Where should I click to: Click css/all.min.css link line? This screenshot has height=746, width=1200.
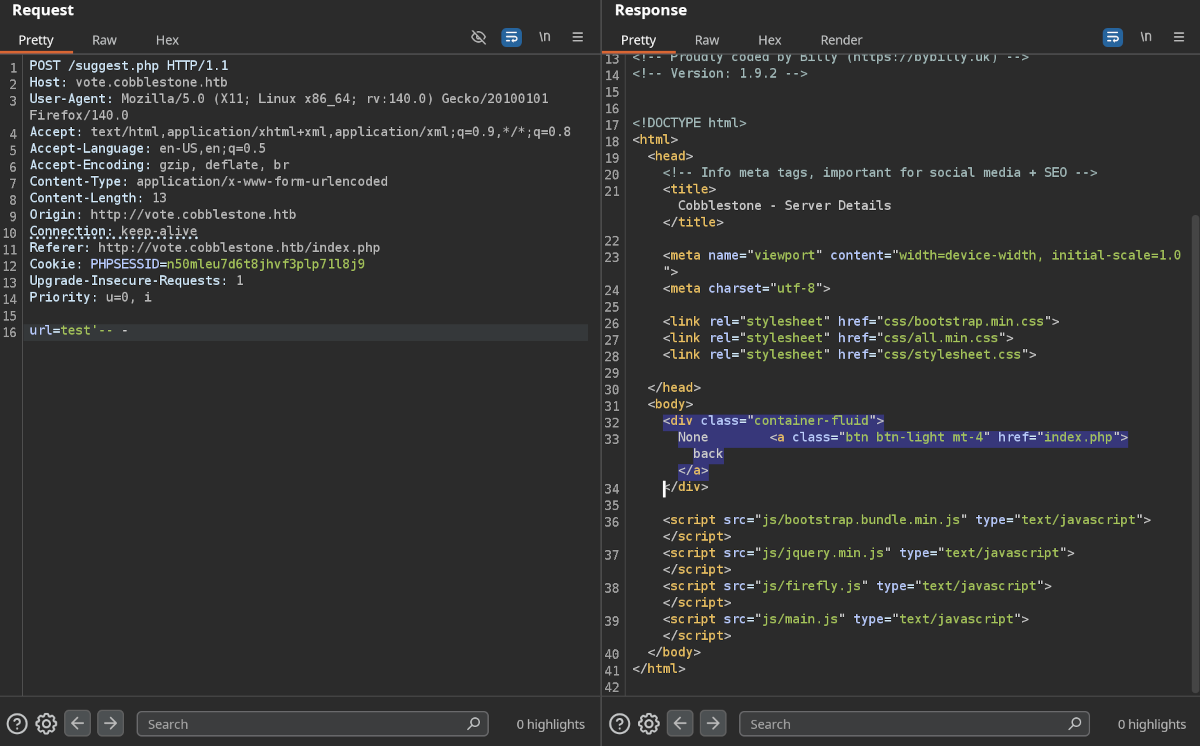tap(838, 339)
